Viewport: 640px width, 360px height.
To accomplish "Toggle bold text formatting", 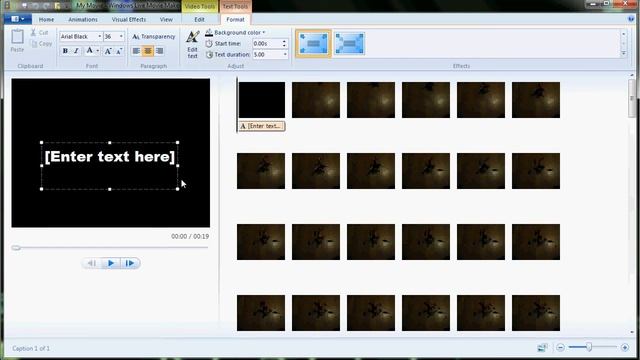I will click(65, 51).
